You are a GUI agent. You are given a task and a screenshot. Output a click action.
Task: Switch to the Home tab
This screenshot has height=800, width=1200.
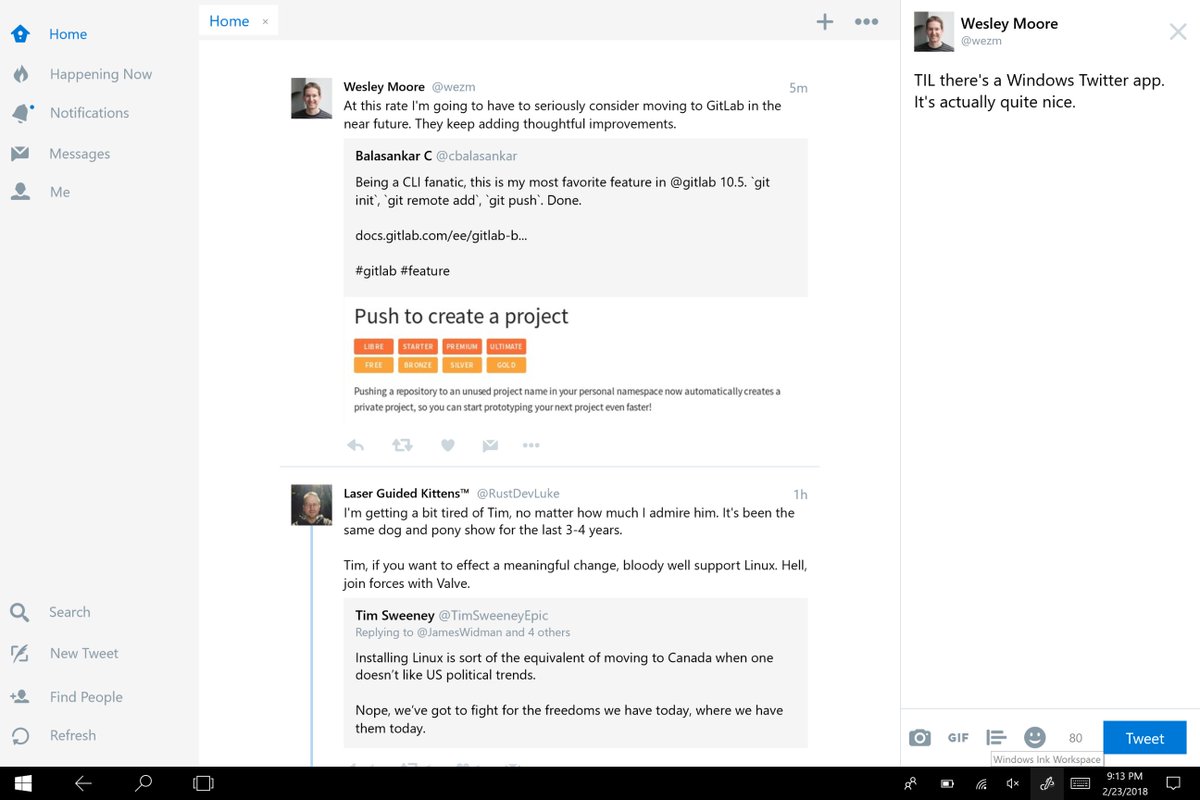click(x=229, y=21)
